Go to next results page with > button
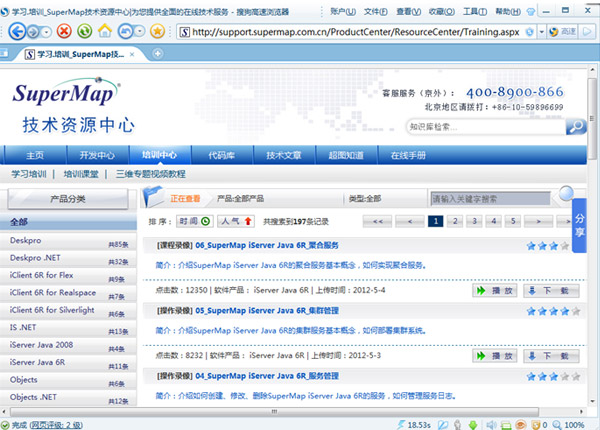The width and height of the screenshot is (600, 430). (538, 221)
